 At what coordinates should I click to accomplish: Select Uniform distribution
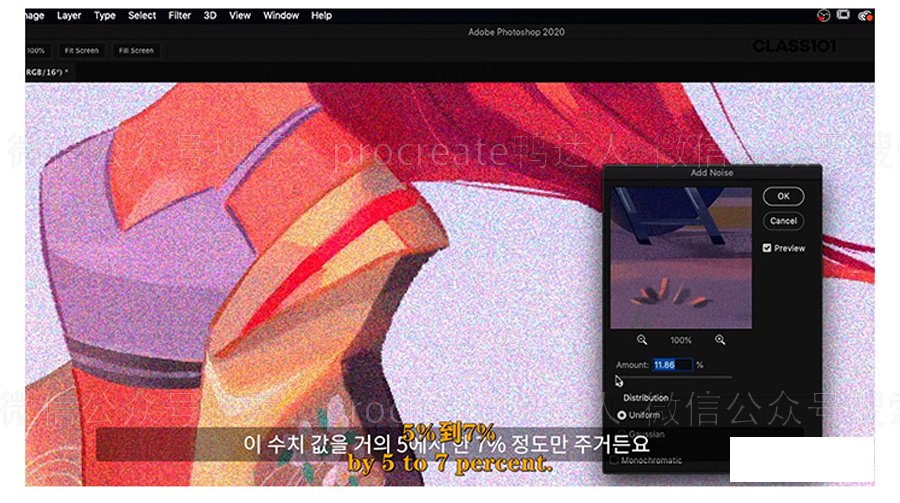(x=622, y=415)
